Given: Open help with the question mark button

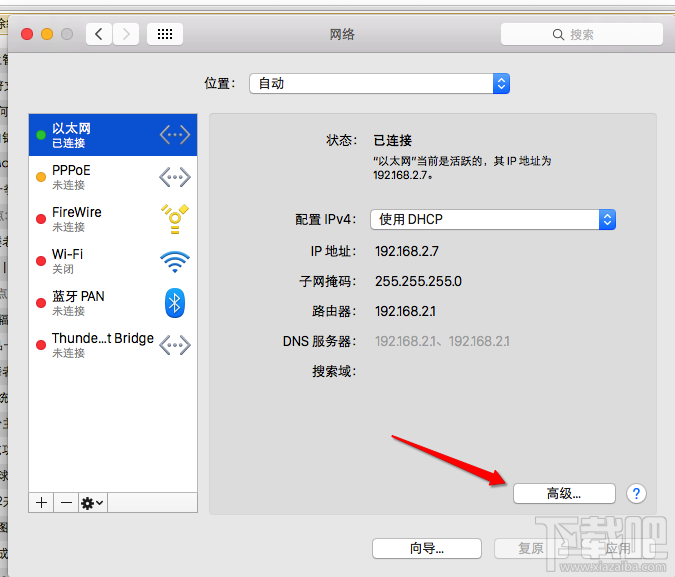Looking at the screenshot, I should click(x=636, y=493).
